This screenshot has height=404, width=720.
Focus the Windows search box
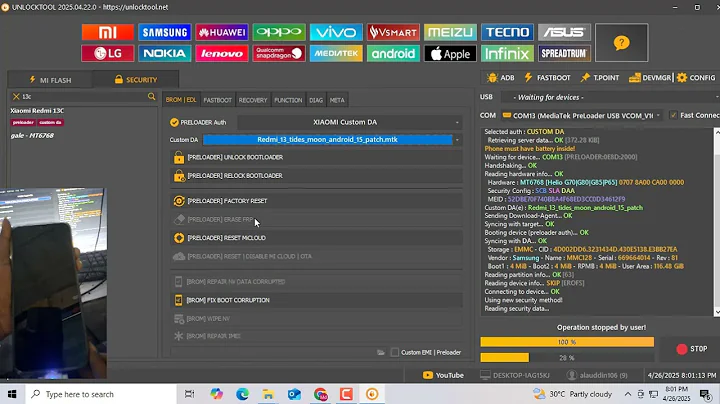coord(100,394)
